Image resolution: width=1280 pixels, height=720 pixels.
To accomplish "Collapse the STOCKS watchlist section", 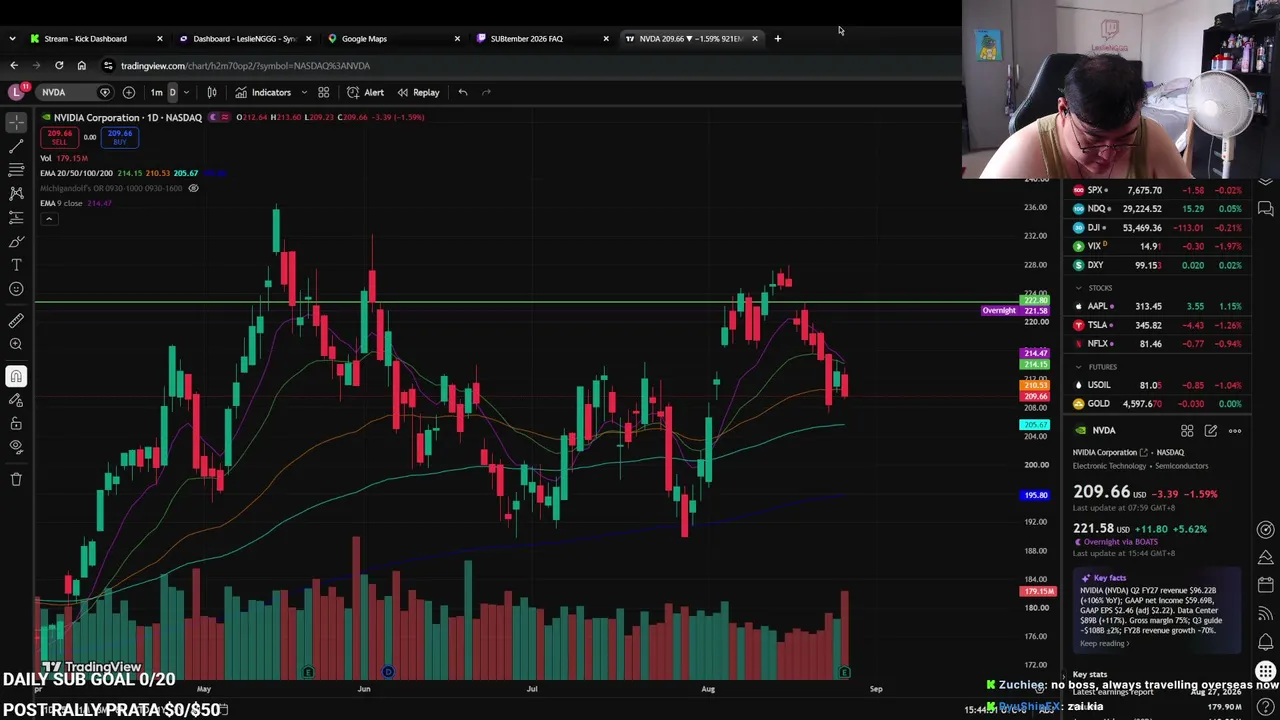I will [x=1078, y=288].
